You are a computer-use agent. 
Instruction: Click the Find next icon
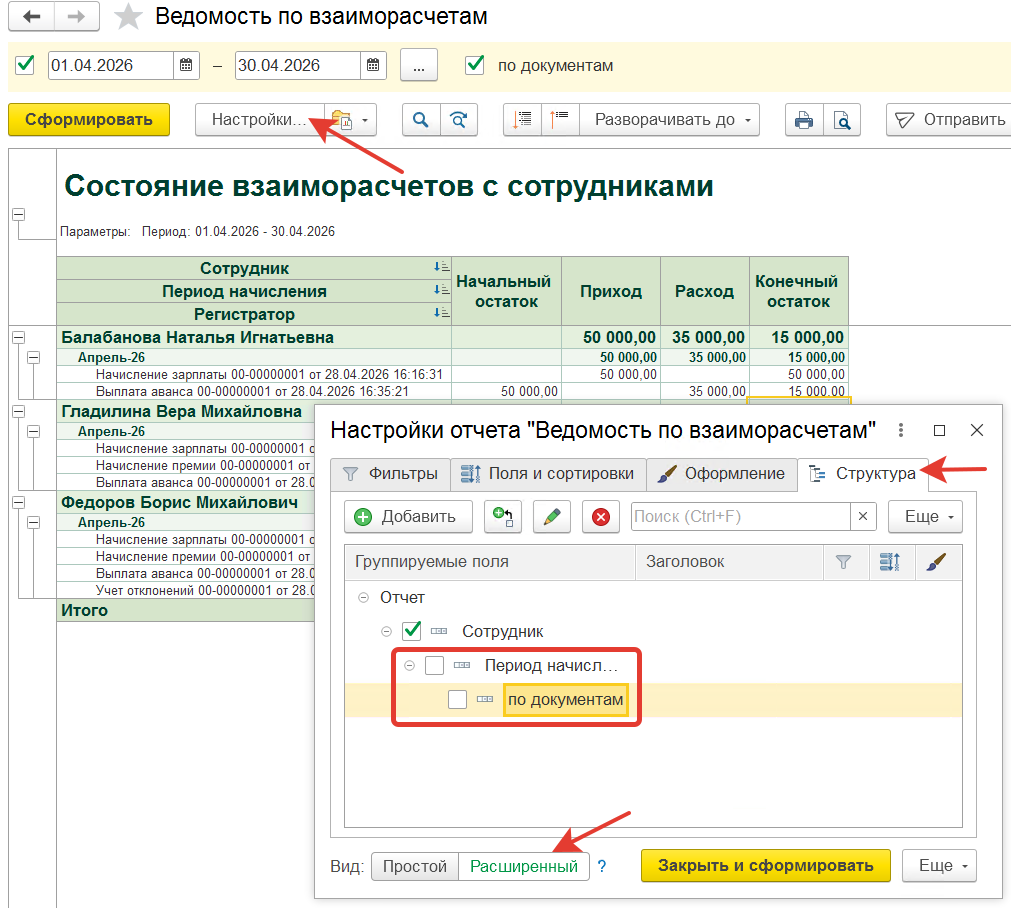(458, 120)
